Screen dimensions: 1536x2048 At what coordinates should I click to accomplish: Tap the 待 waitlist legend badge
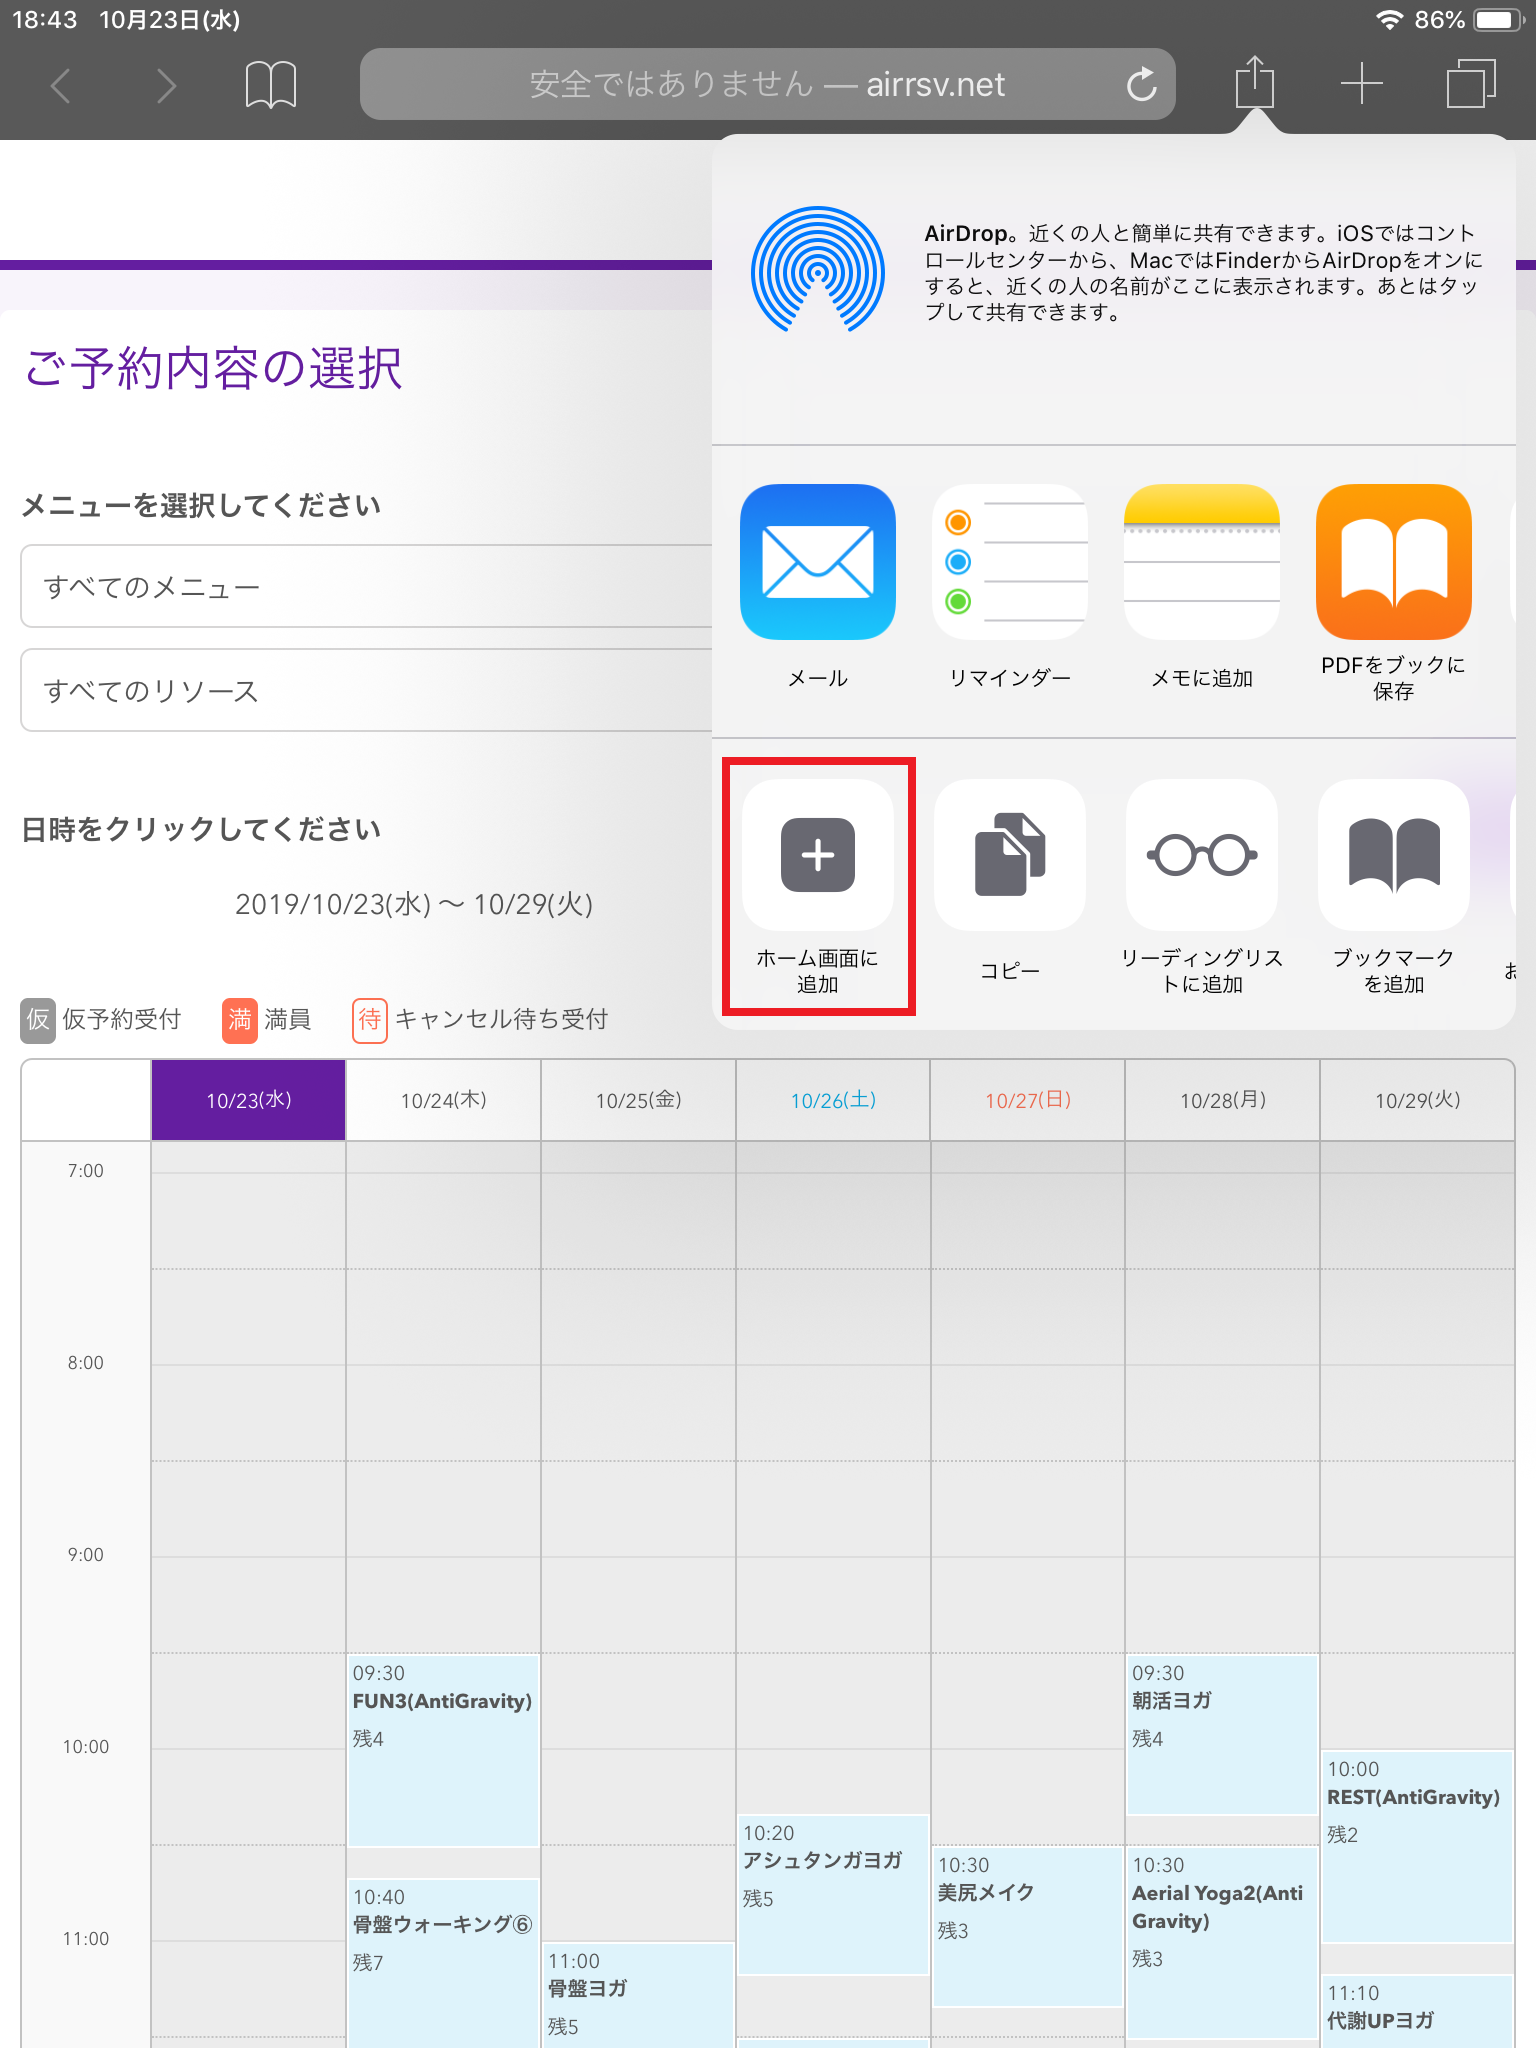(370, 1020)
